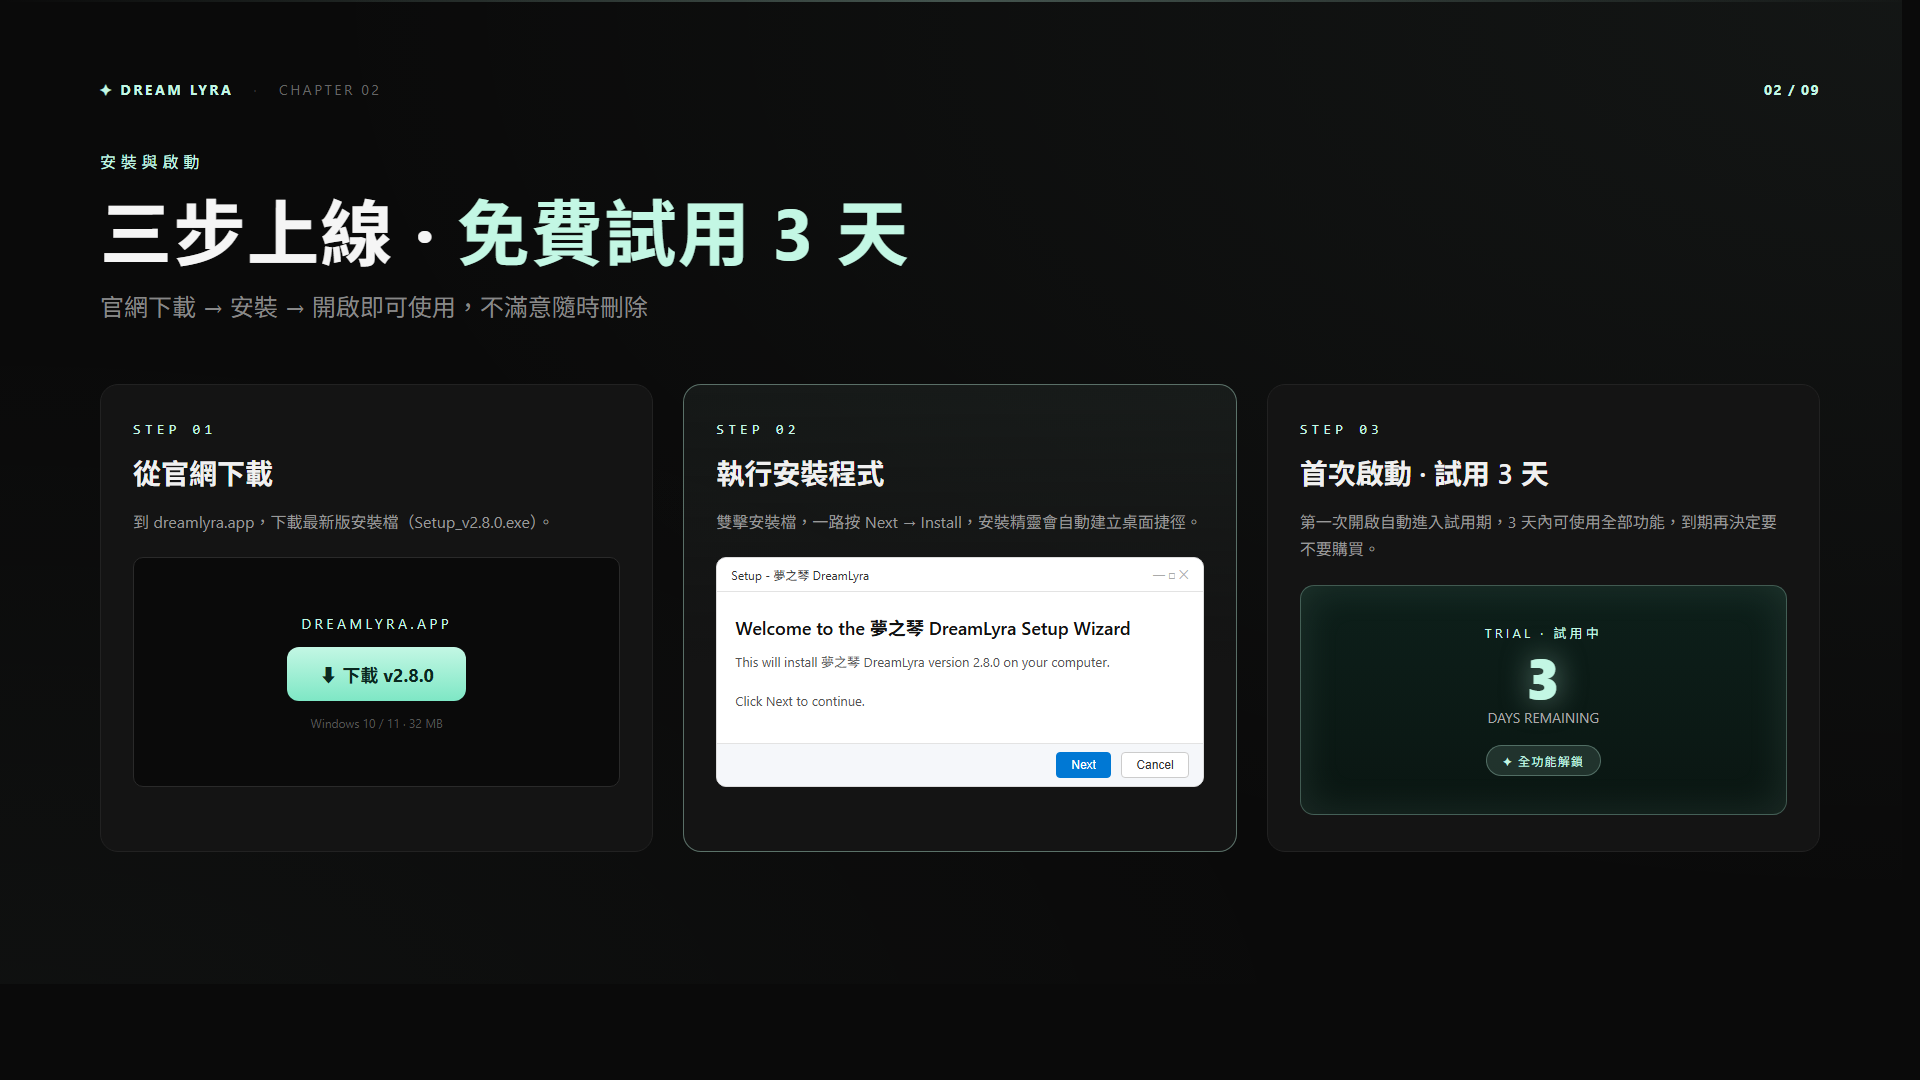The height and width of the screenshot is (1080, 1920).
Task: Click Next in the Setup Wizard
Action: coord(1083,765)
